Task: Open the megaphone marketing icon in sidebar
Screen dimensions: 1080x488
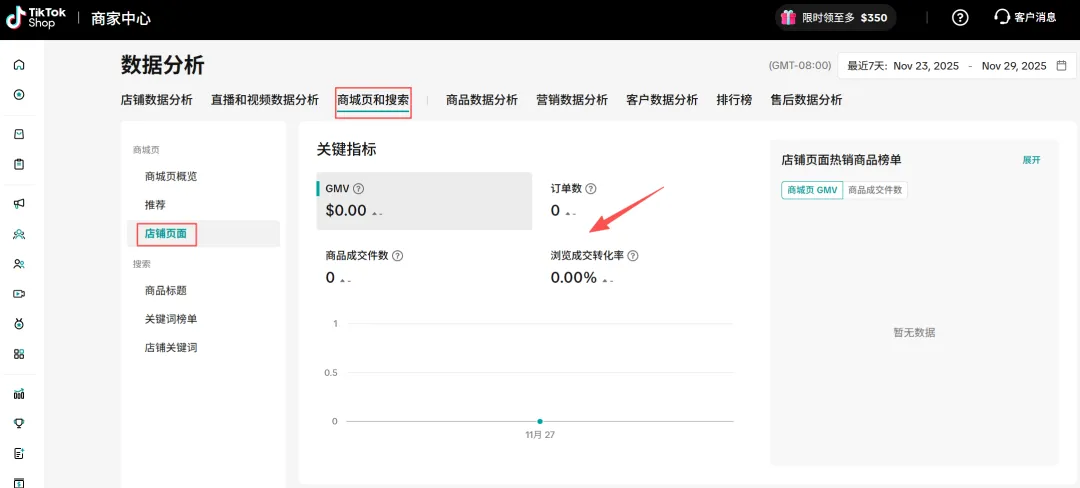Action: pos(19,203)
